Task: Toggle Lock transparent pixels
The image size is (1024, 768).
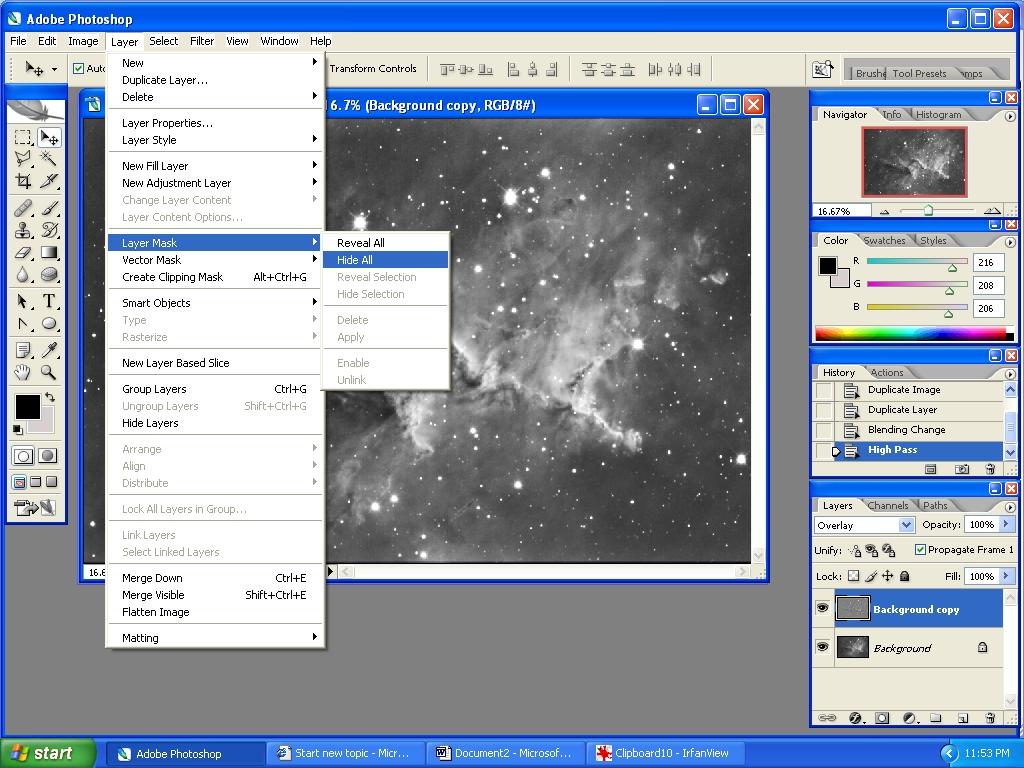Action: [x=853, y=576]
